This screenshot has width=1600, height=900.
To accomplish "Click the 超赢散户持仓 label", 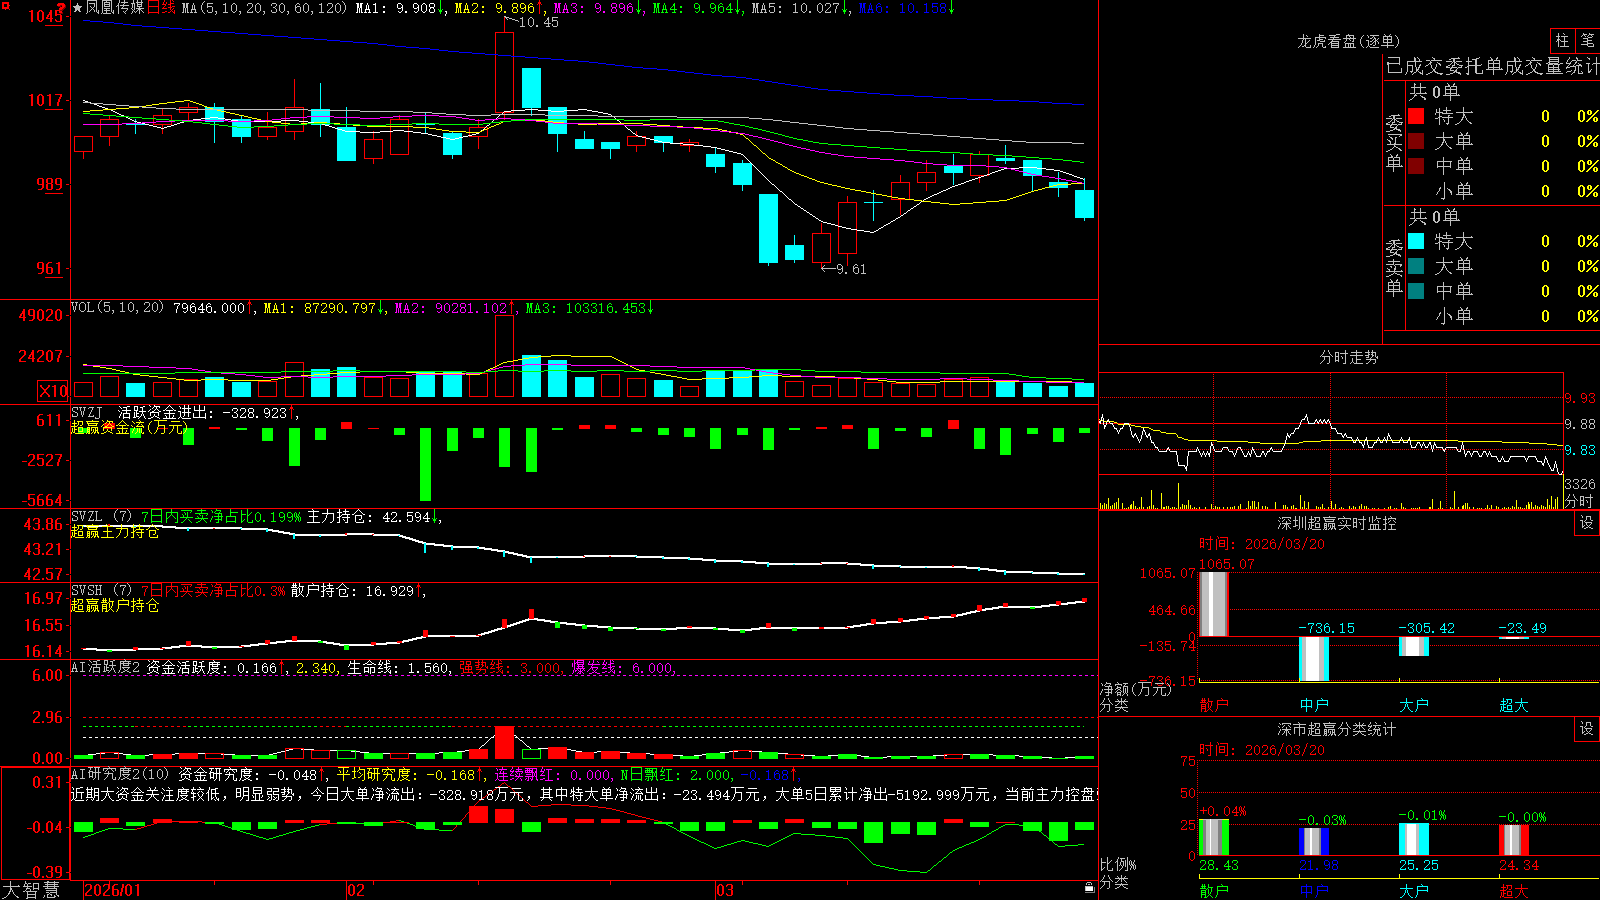I will click(x=115, y=605).
